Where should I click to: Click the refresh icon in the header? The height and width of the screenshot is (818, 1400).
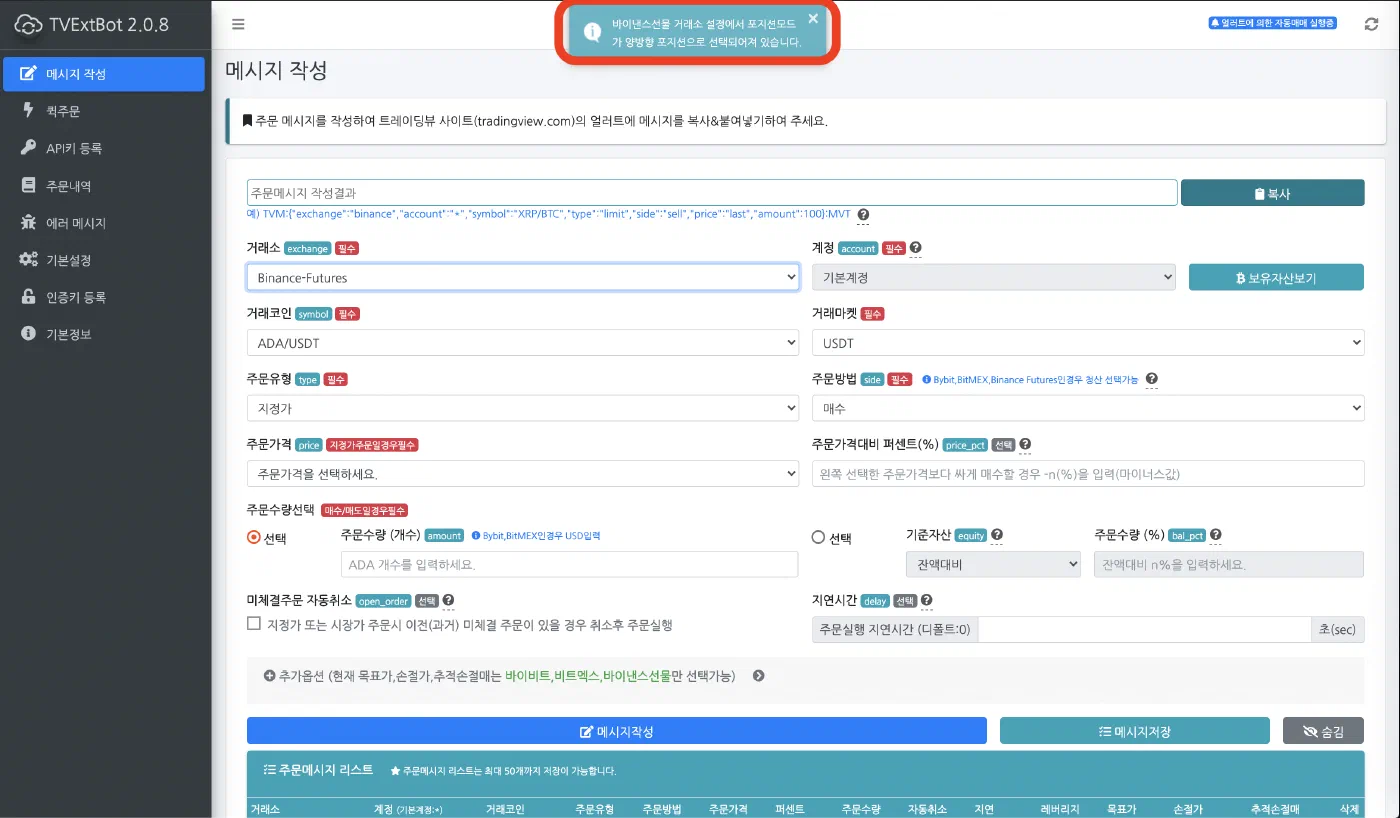click(1371, 24)
